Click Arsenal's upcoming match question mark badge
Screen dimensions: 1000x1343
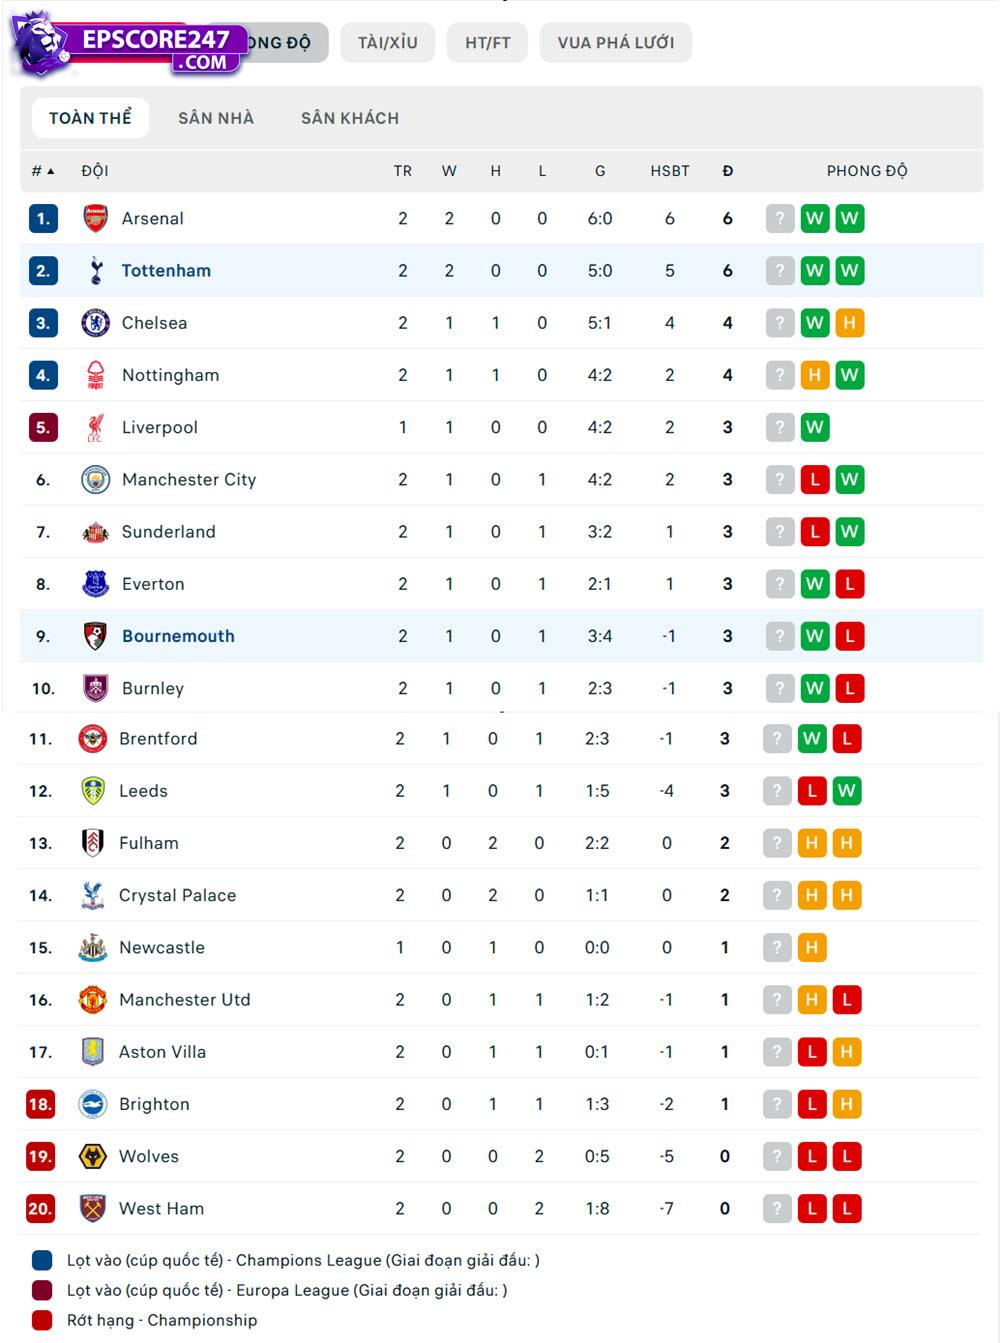click(780, 219)
